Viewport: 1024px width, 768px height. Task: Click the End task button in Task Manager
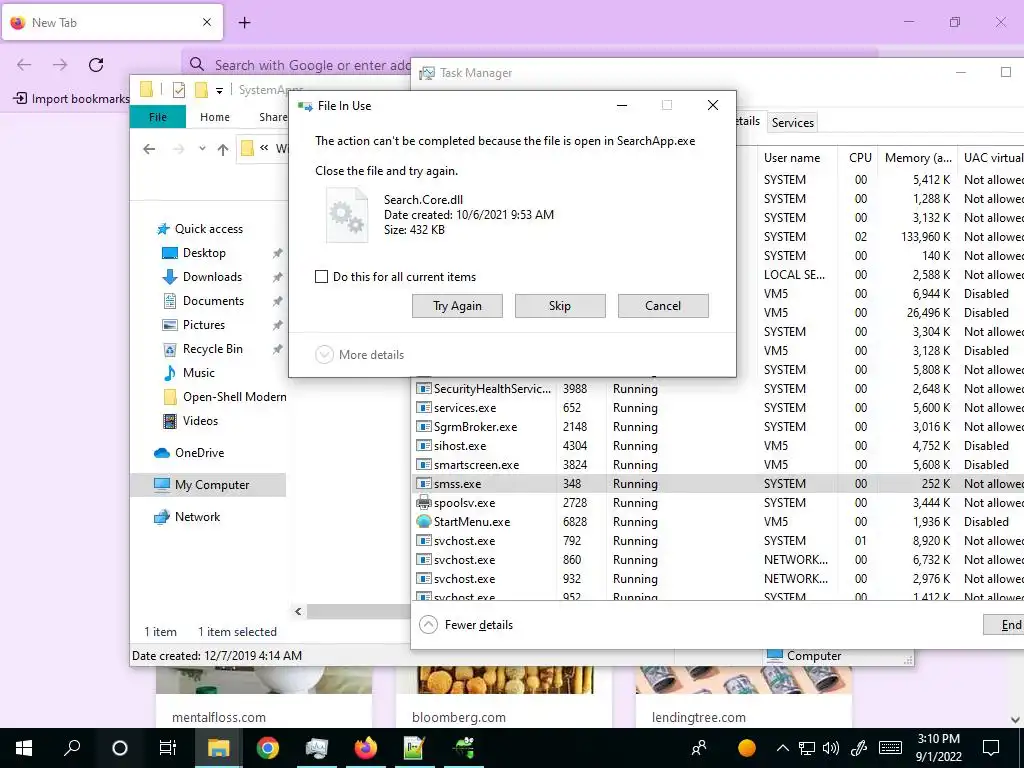[x=1004, y=625]
